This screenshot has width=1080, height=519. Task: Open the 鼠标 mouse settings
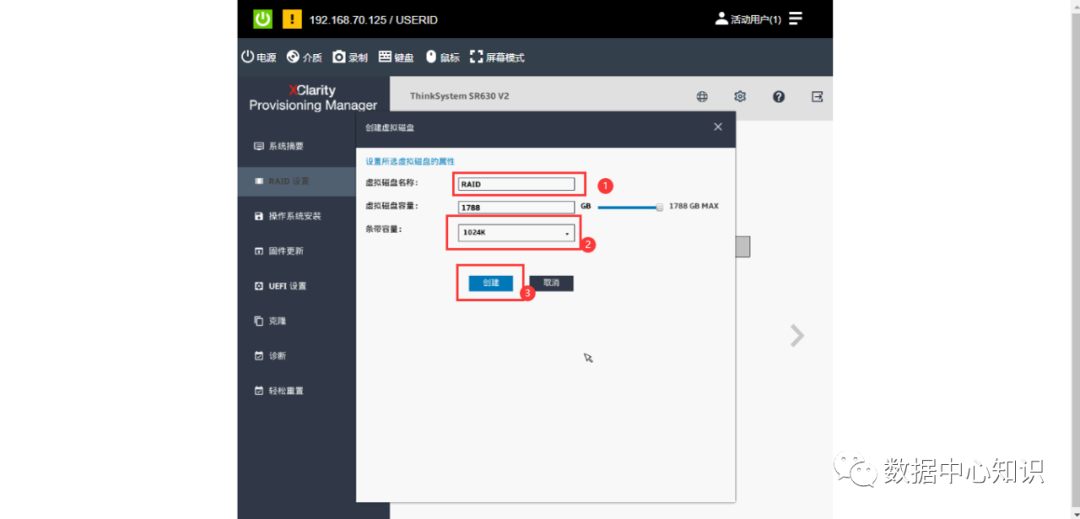click(x=442, y=57)
